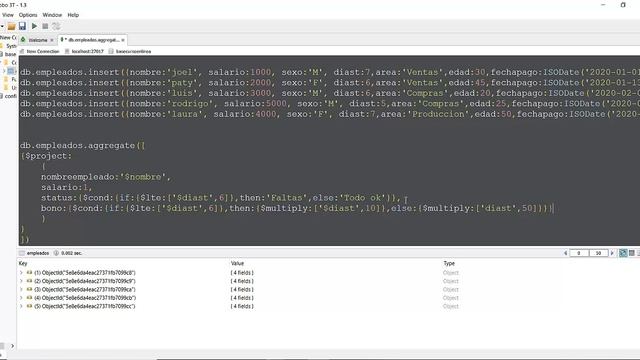Click the clock icon beside execution time
Viewport: 640px width, 360px height.
click(56, 253)
